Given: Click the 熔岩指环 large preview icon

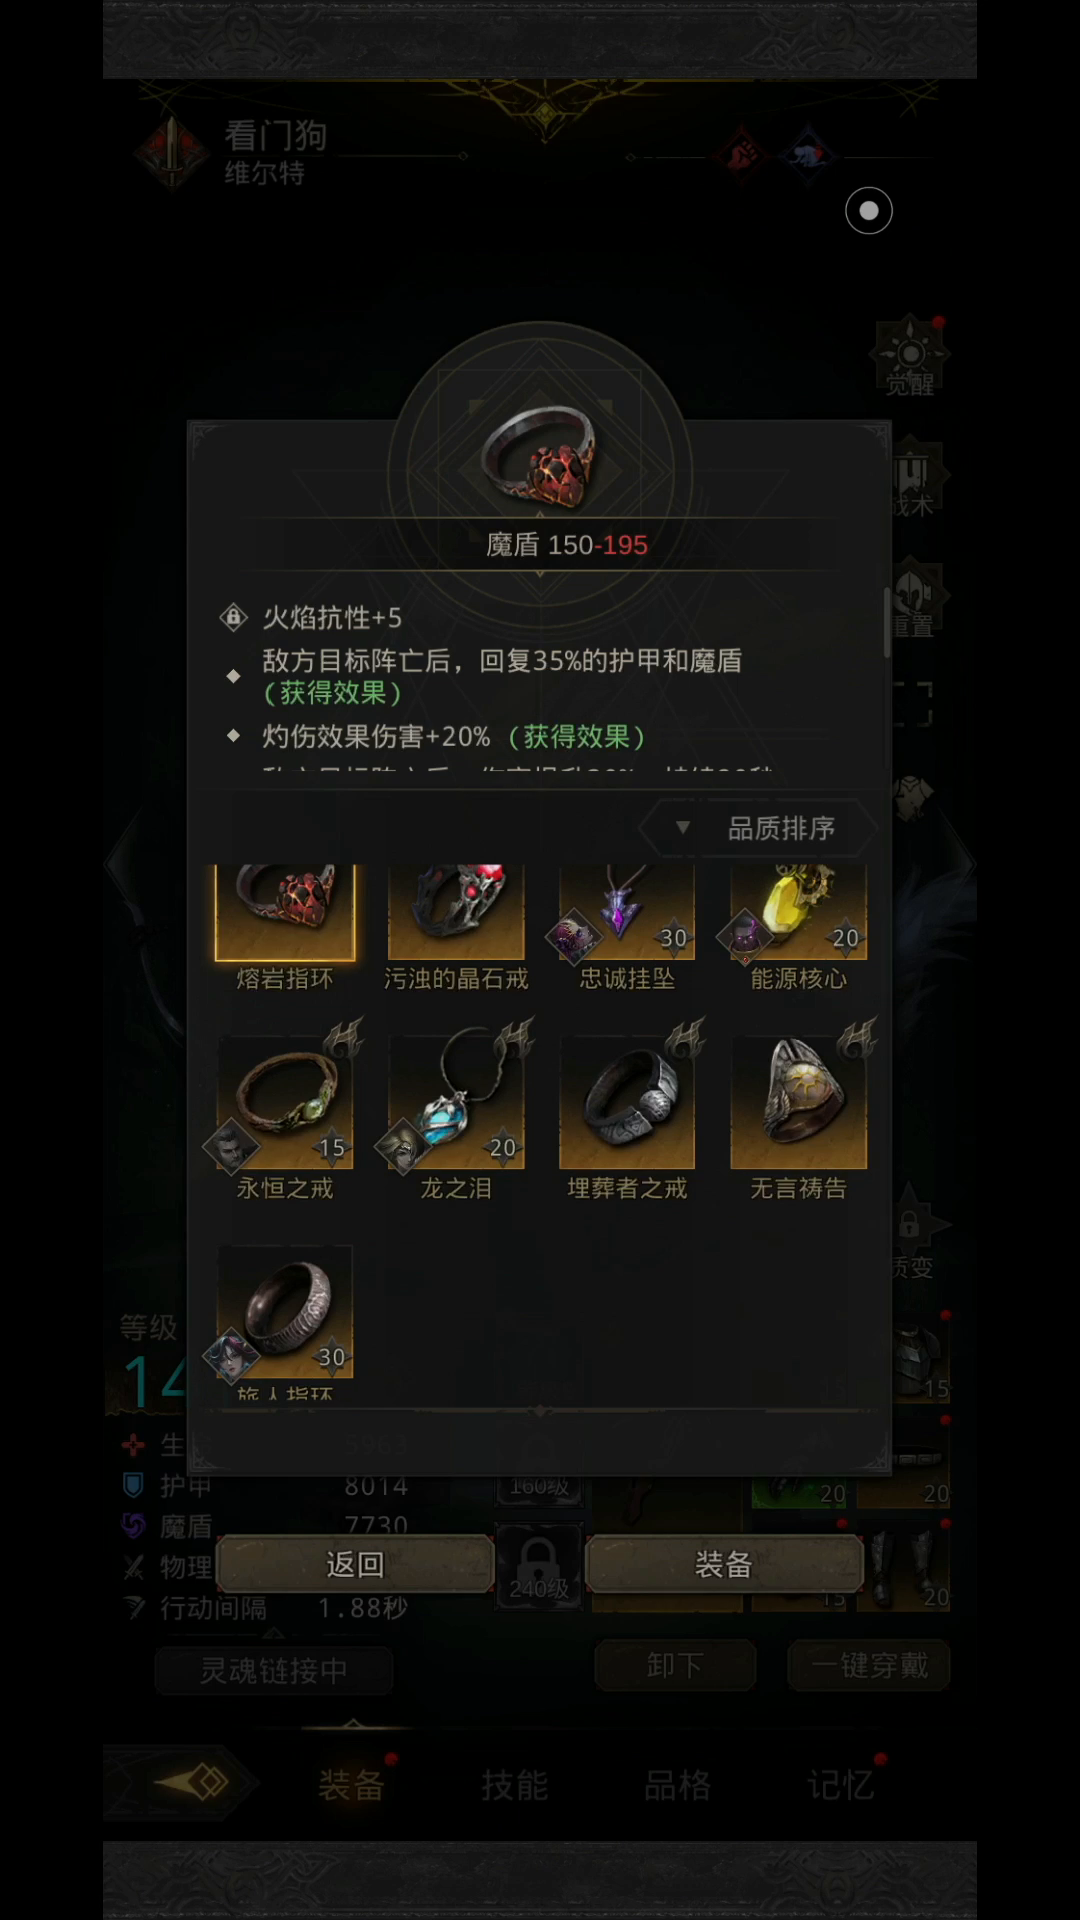Looking at the screenshot, I should tap(540, 458).
